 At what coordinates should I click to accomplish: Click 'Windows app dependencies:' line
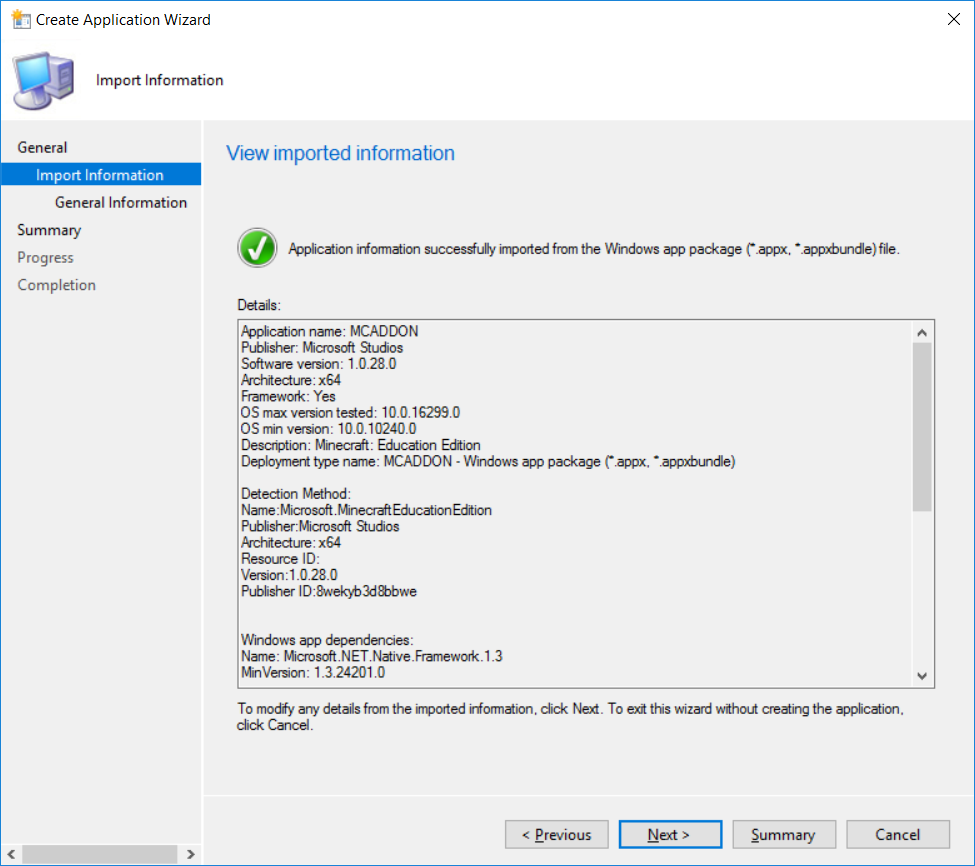pyautogui.click(x=327, y=640)
